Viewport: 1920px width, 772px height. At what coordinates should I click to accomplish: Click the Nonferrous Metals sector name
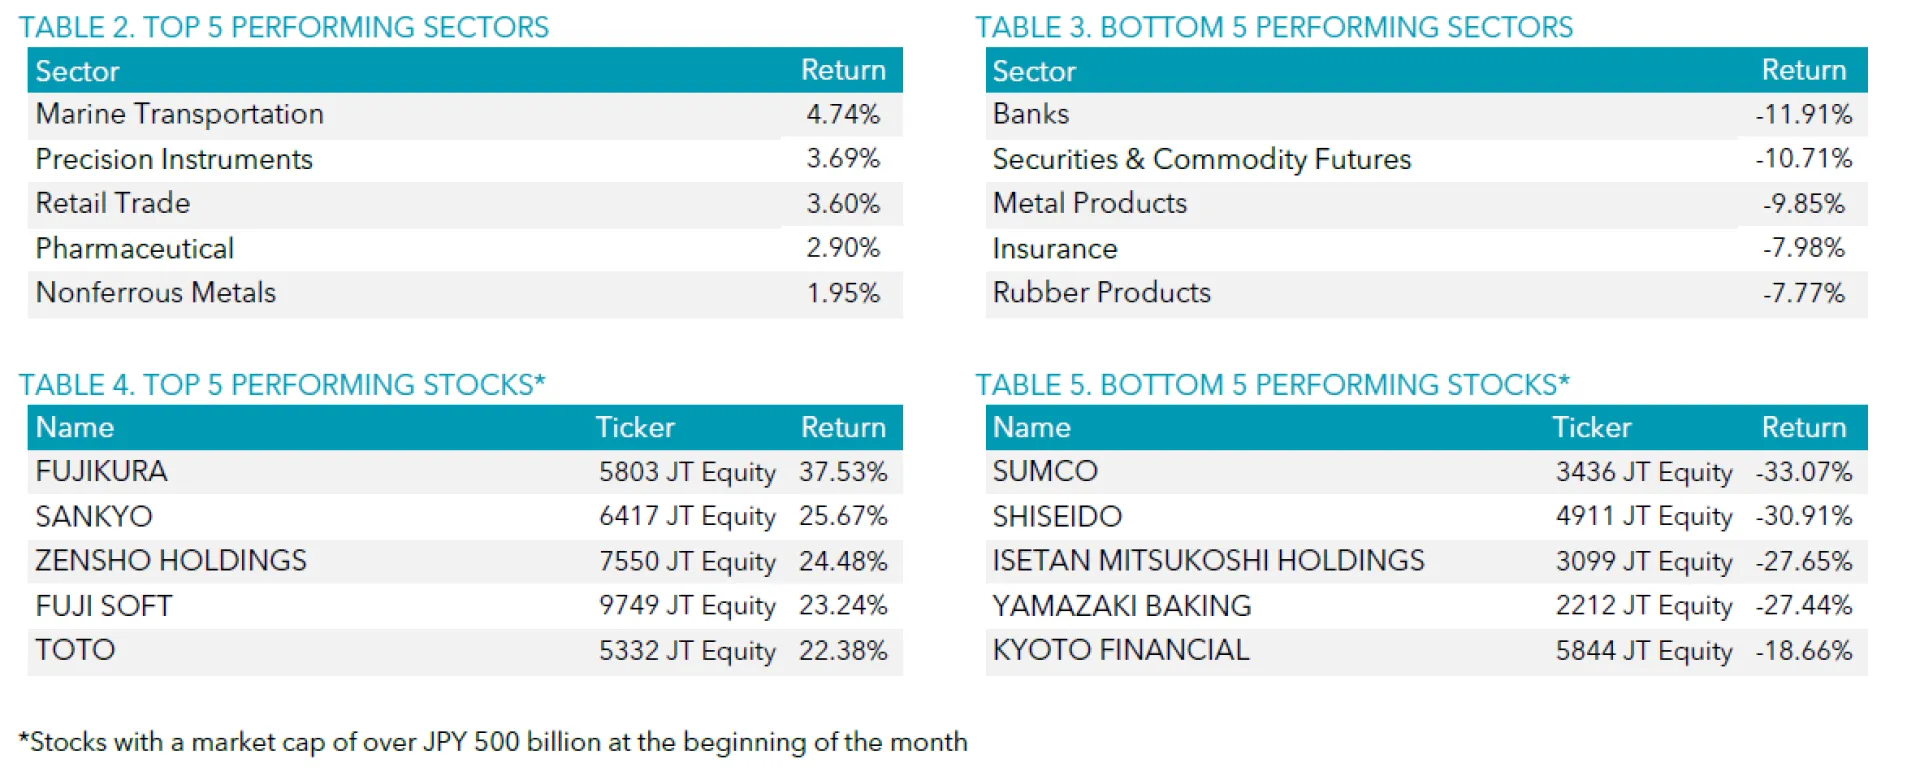(x=156, y=292)
